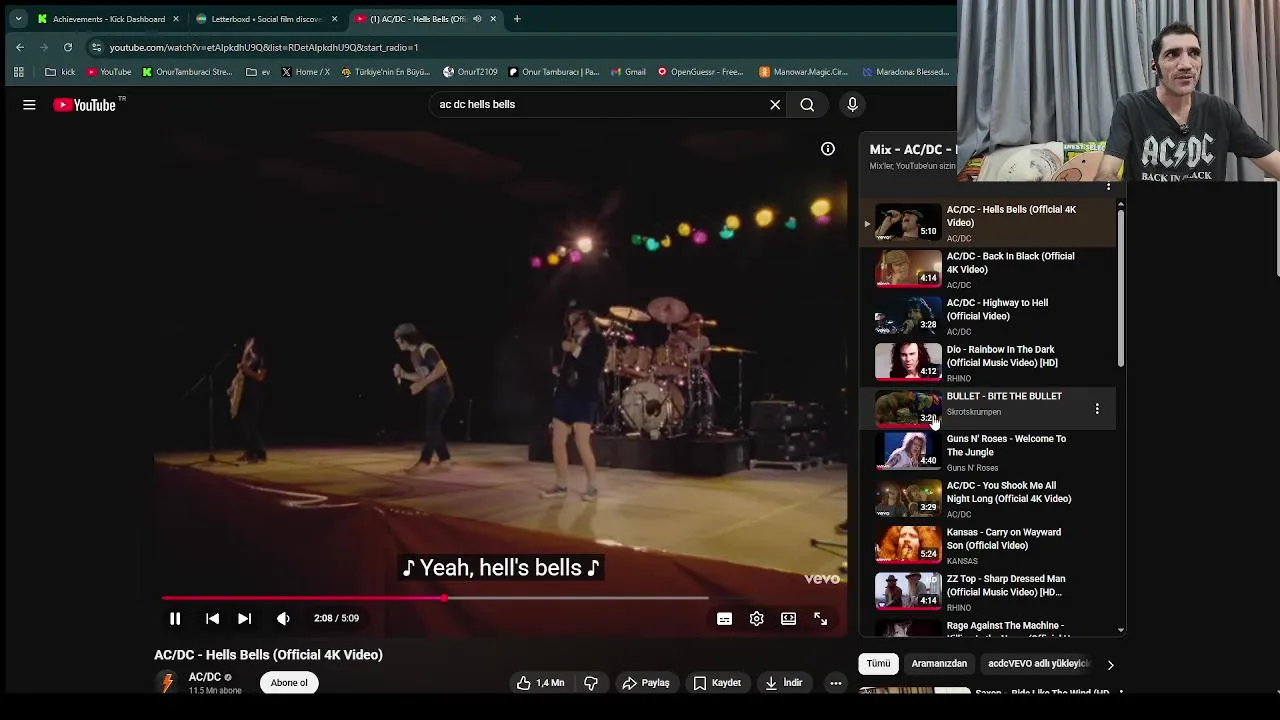1280x720 pixels.
Task: Reload the page
Action: 68,47
